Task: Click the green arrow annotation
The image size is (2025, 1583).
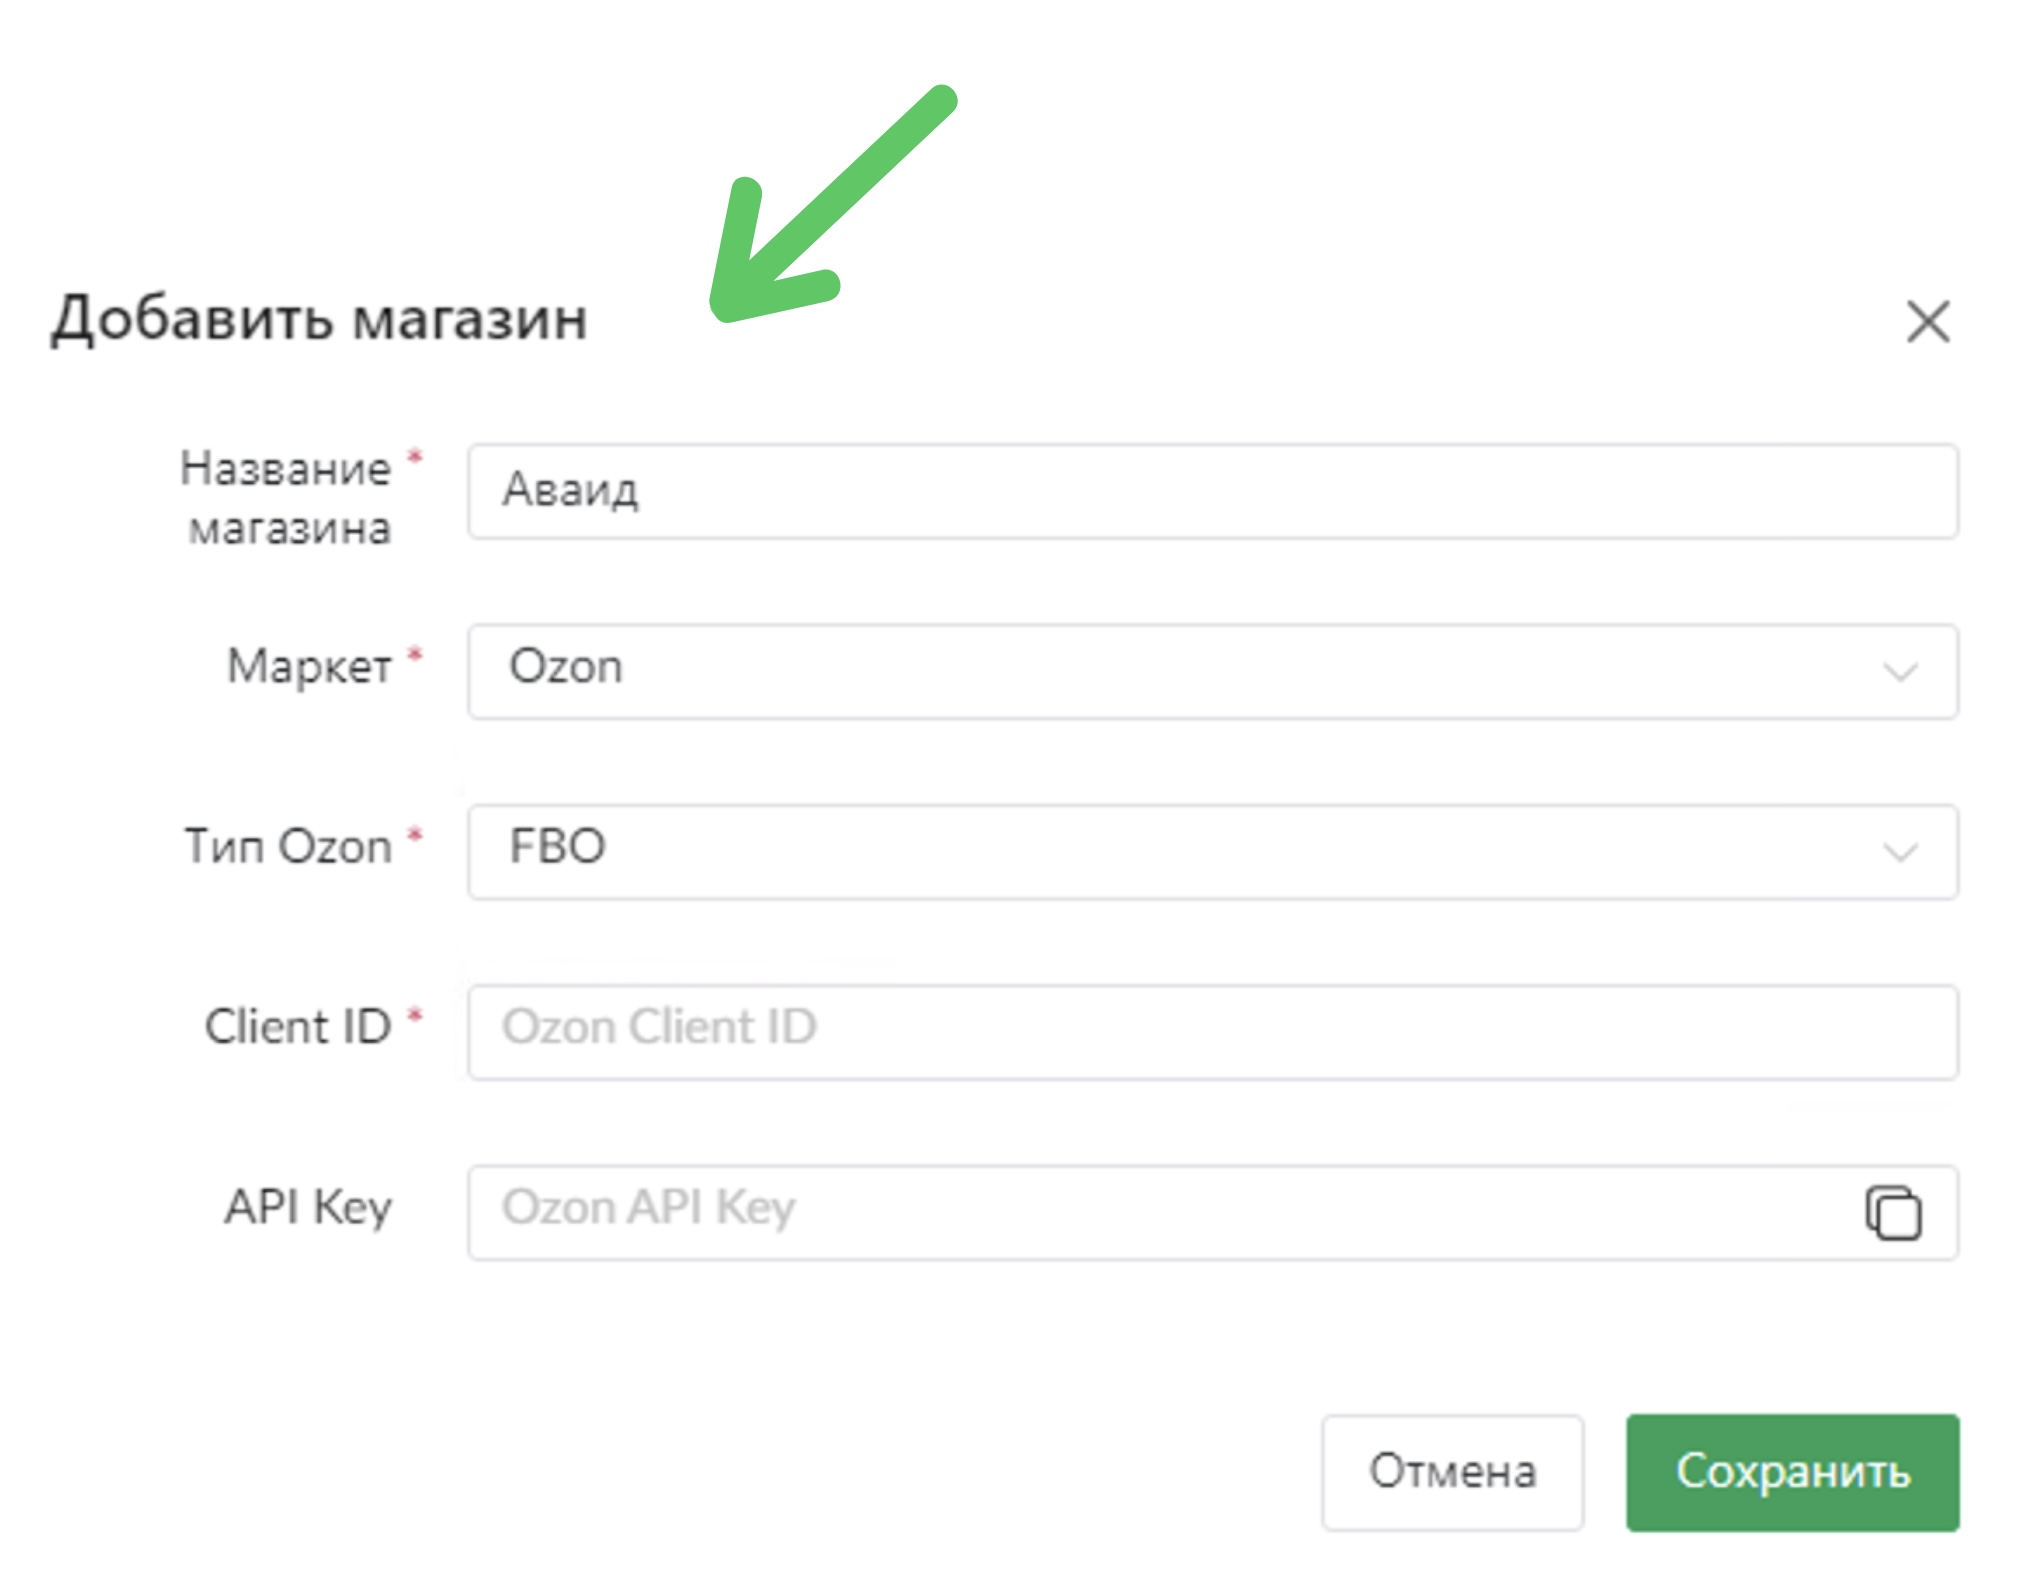Action: click(832, 205)
